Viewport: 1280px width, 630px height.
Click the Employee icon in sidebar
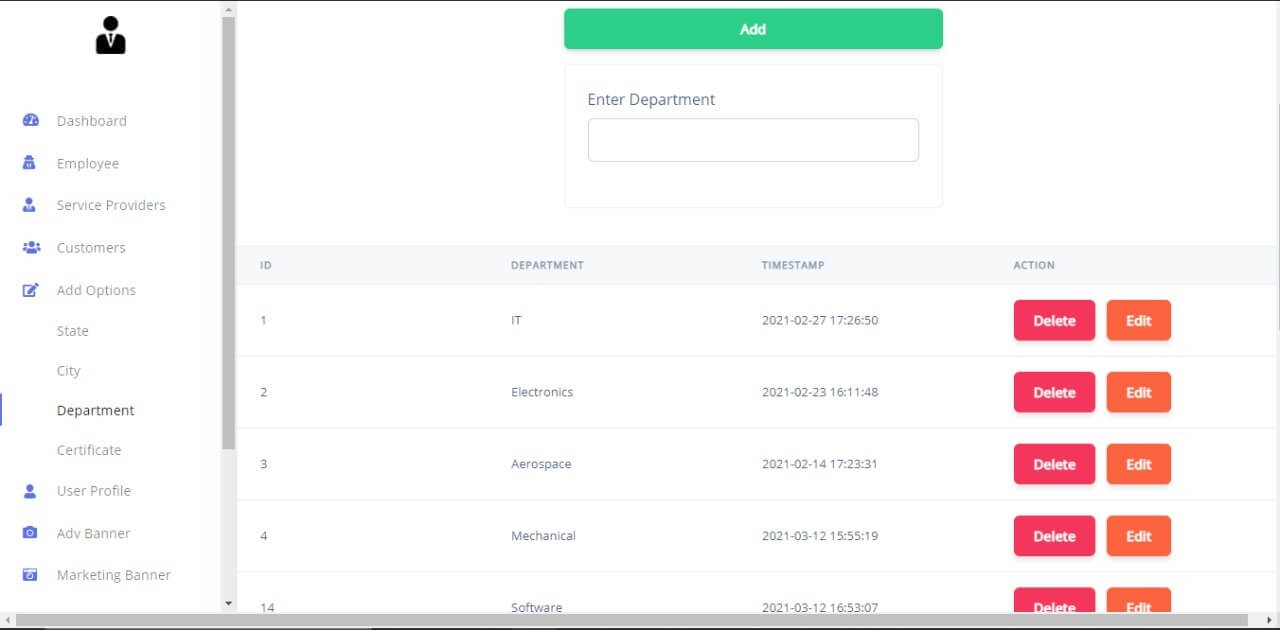click(x=30, y=163)
